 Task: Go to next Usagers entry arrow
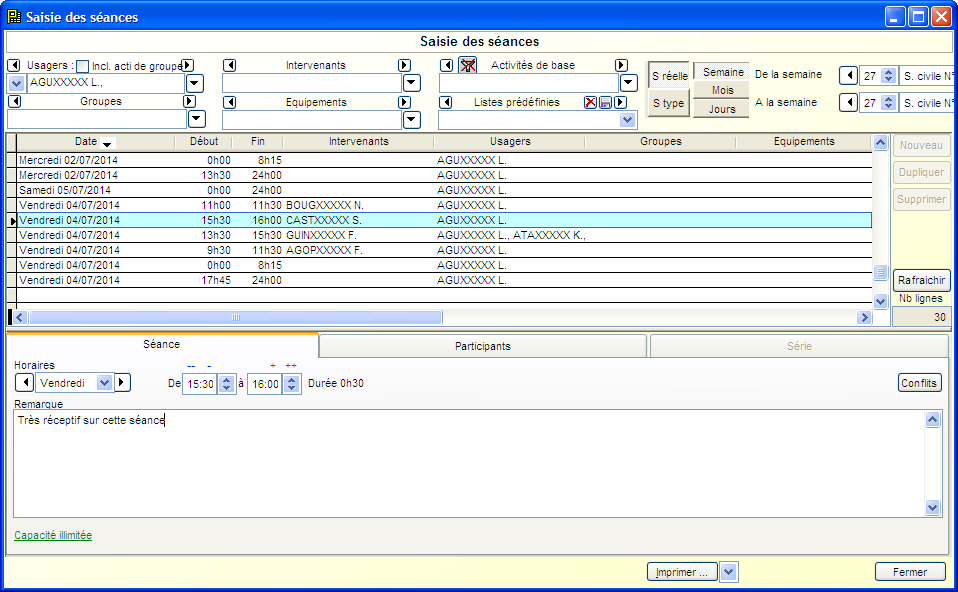coord(188,65)
